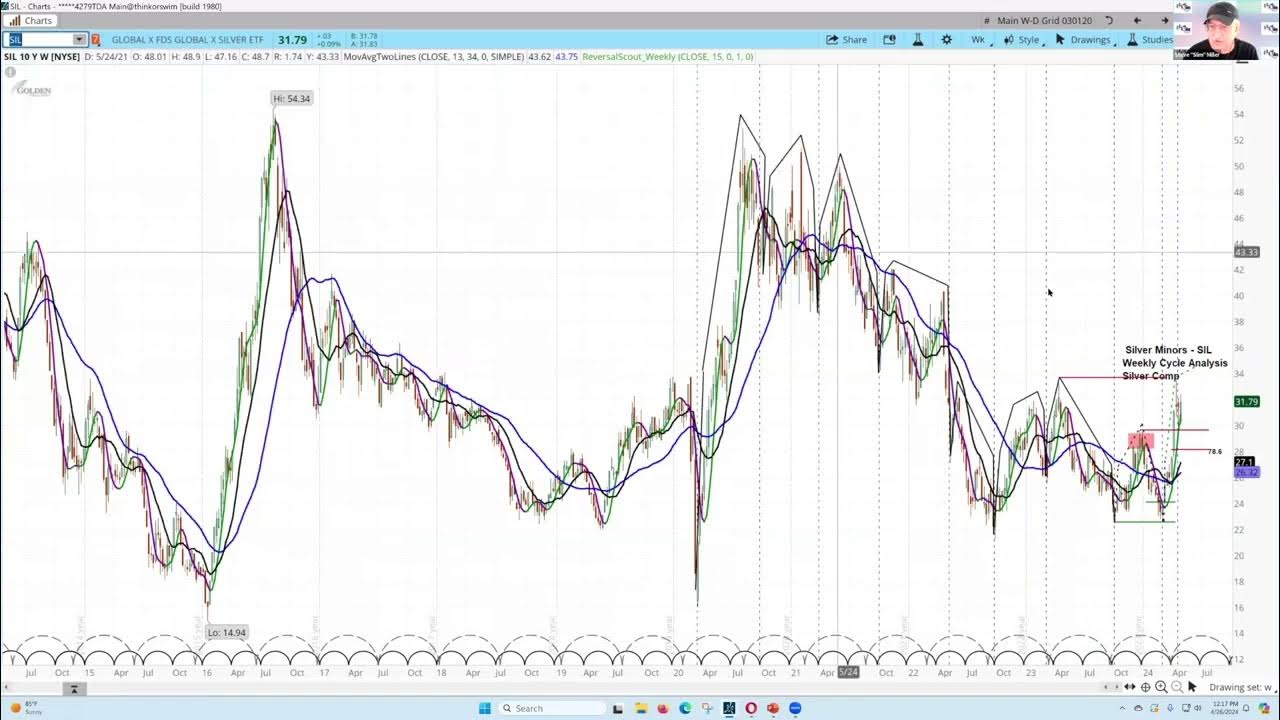Open Opera browser from taskbar

751,708
